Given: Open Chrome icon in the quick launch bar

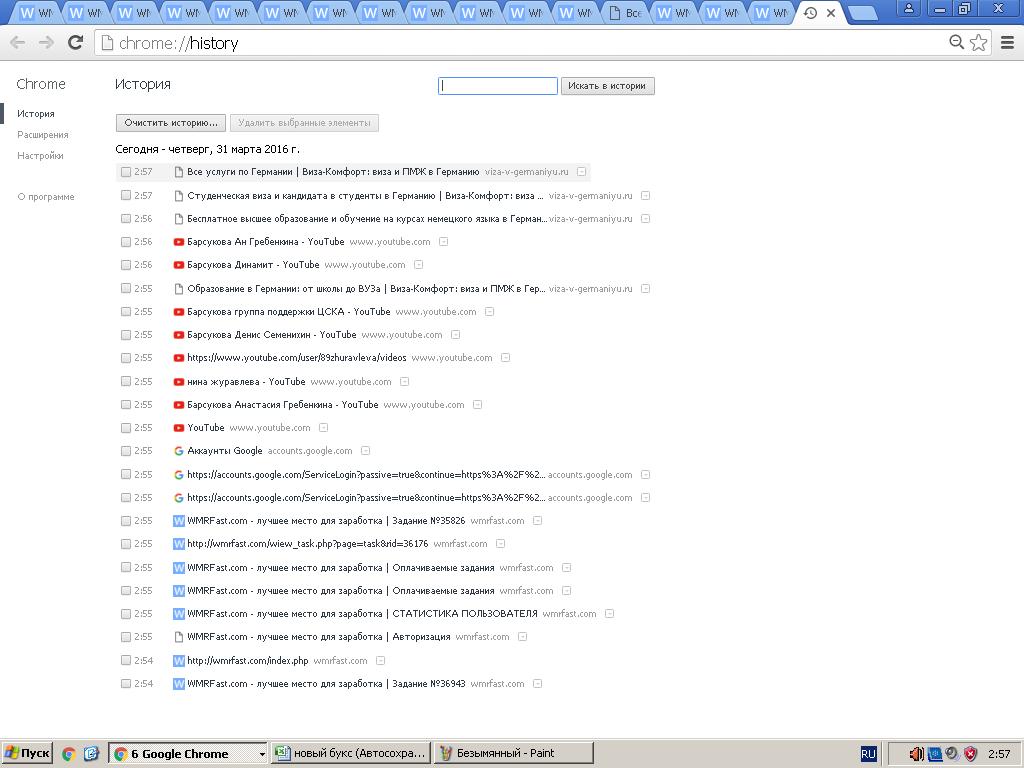Looking at the screenshot, I should coord(69,754).
